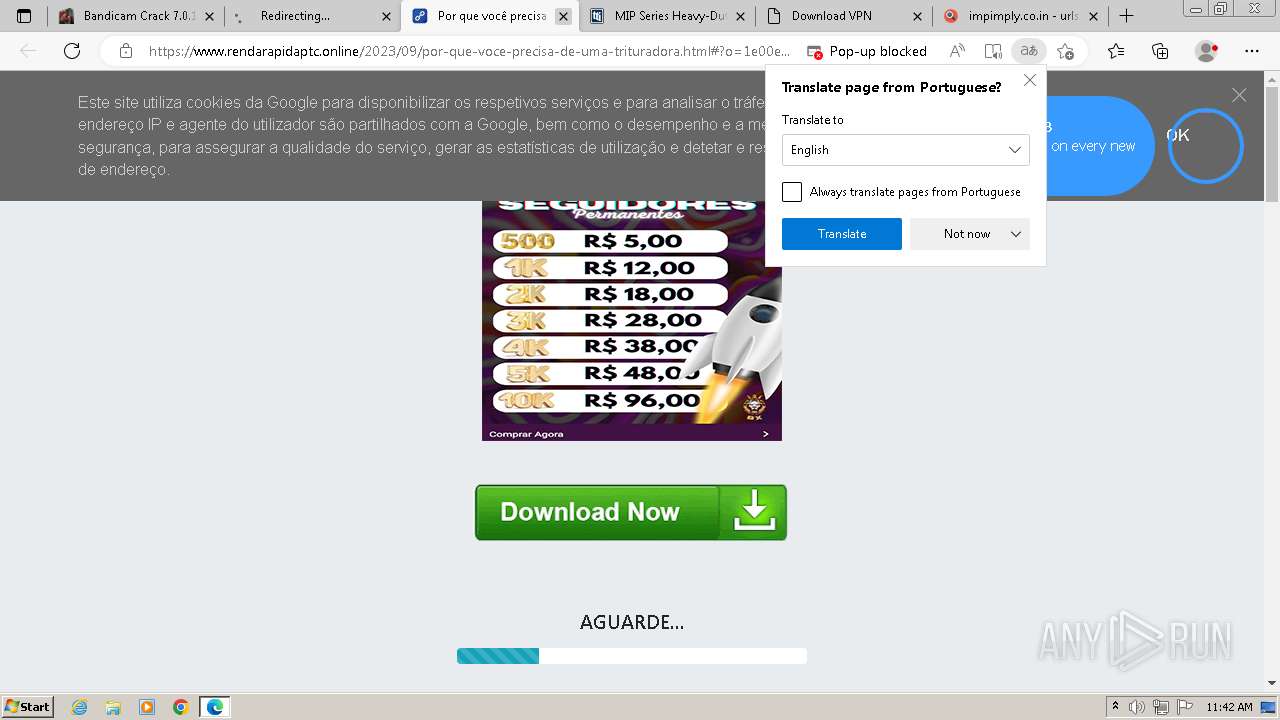Screen dimensions: 1280x720
Task: Switch to Bandicam Crack tab
Action: [x=136, y=16]
